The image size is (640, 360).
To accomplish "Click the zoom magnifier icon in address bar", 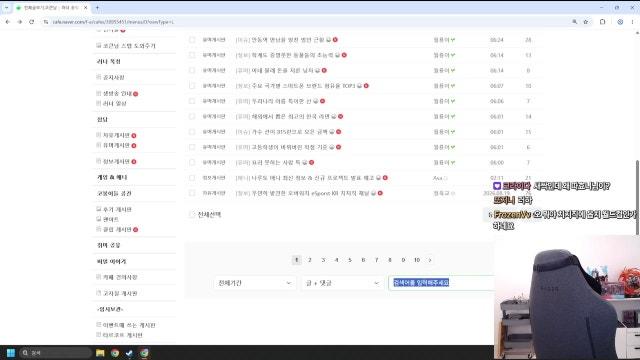I will click(574, 22).
